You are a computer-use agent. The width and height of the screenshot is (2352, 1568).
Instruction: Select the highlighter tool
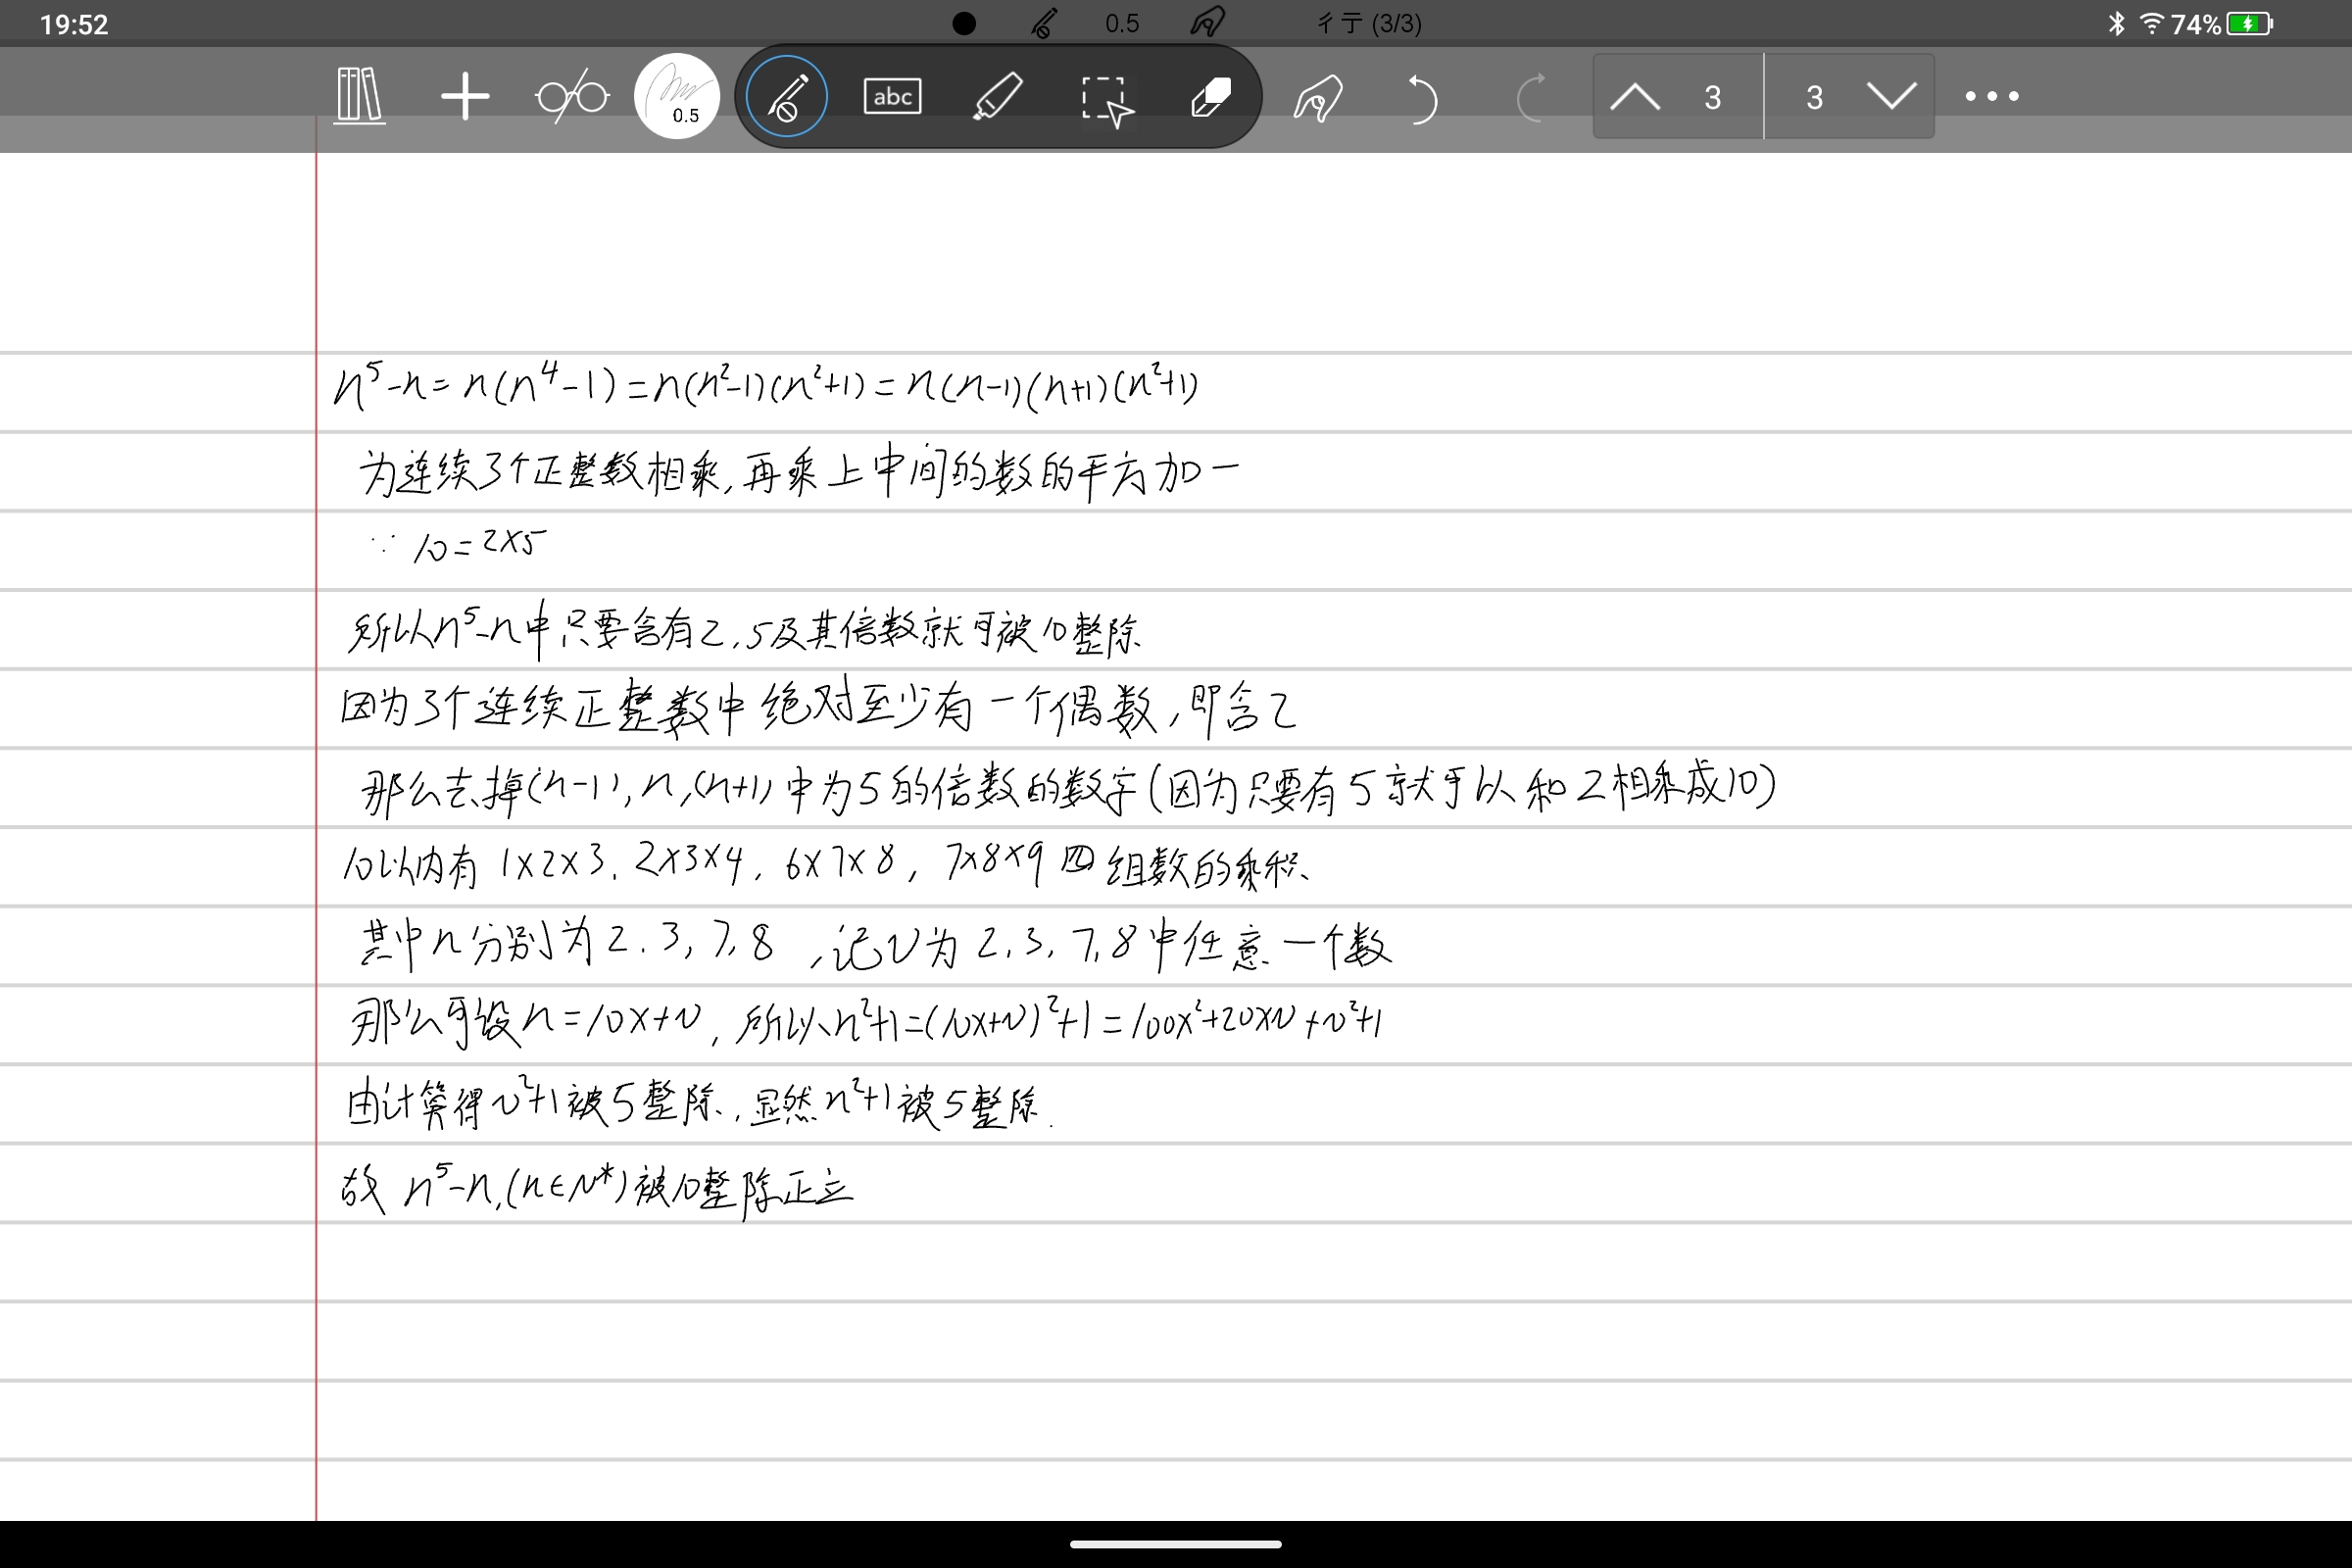[1000, 97]
